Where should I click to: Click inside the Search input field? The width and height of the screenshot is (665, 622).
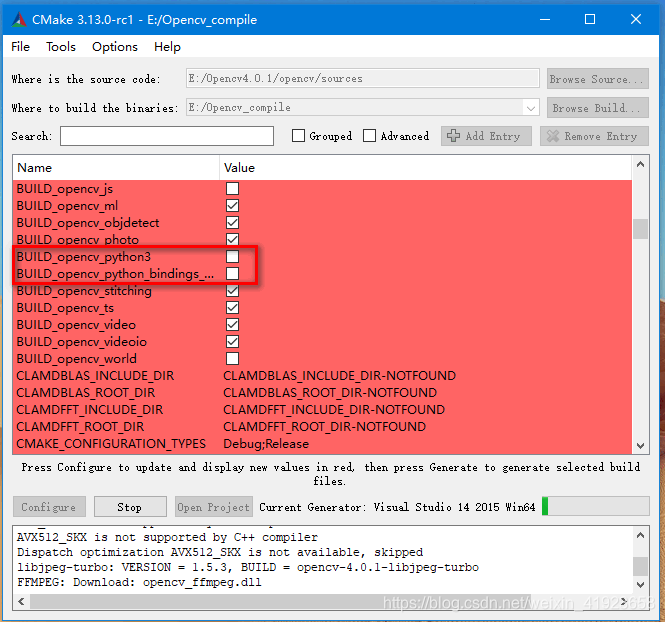(167, 136)
